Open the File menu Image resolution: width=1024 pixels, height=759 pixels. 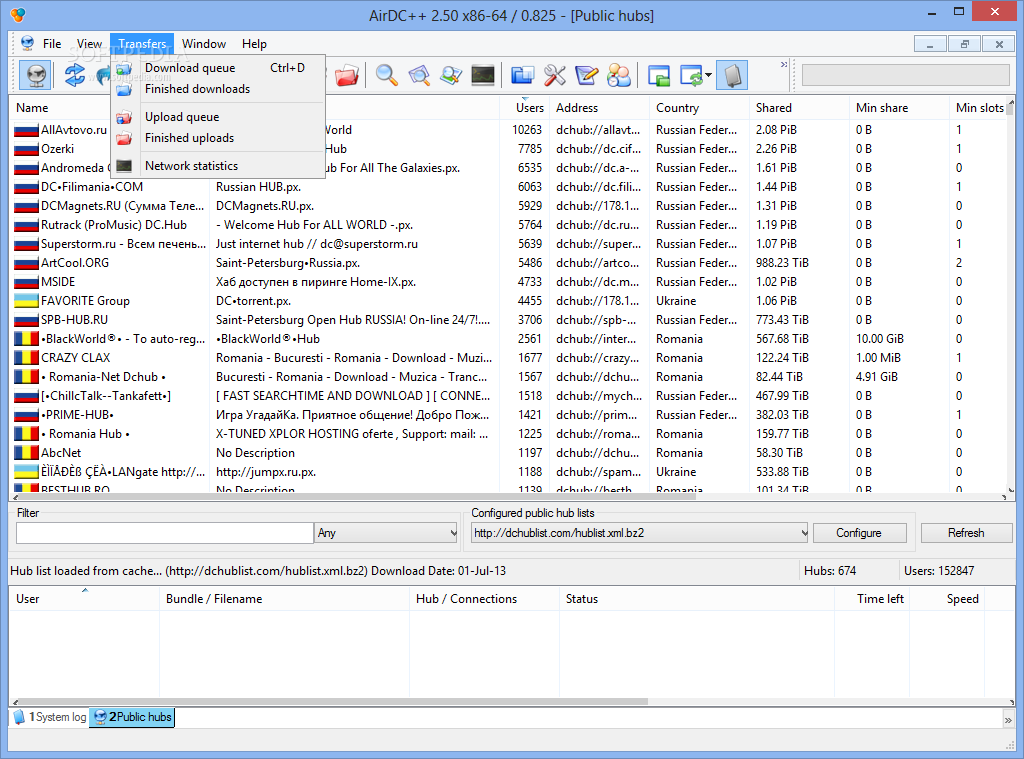[x=52, y=44]
